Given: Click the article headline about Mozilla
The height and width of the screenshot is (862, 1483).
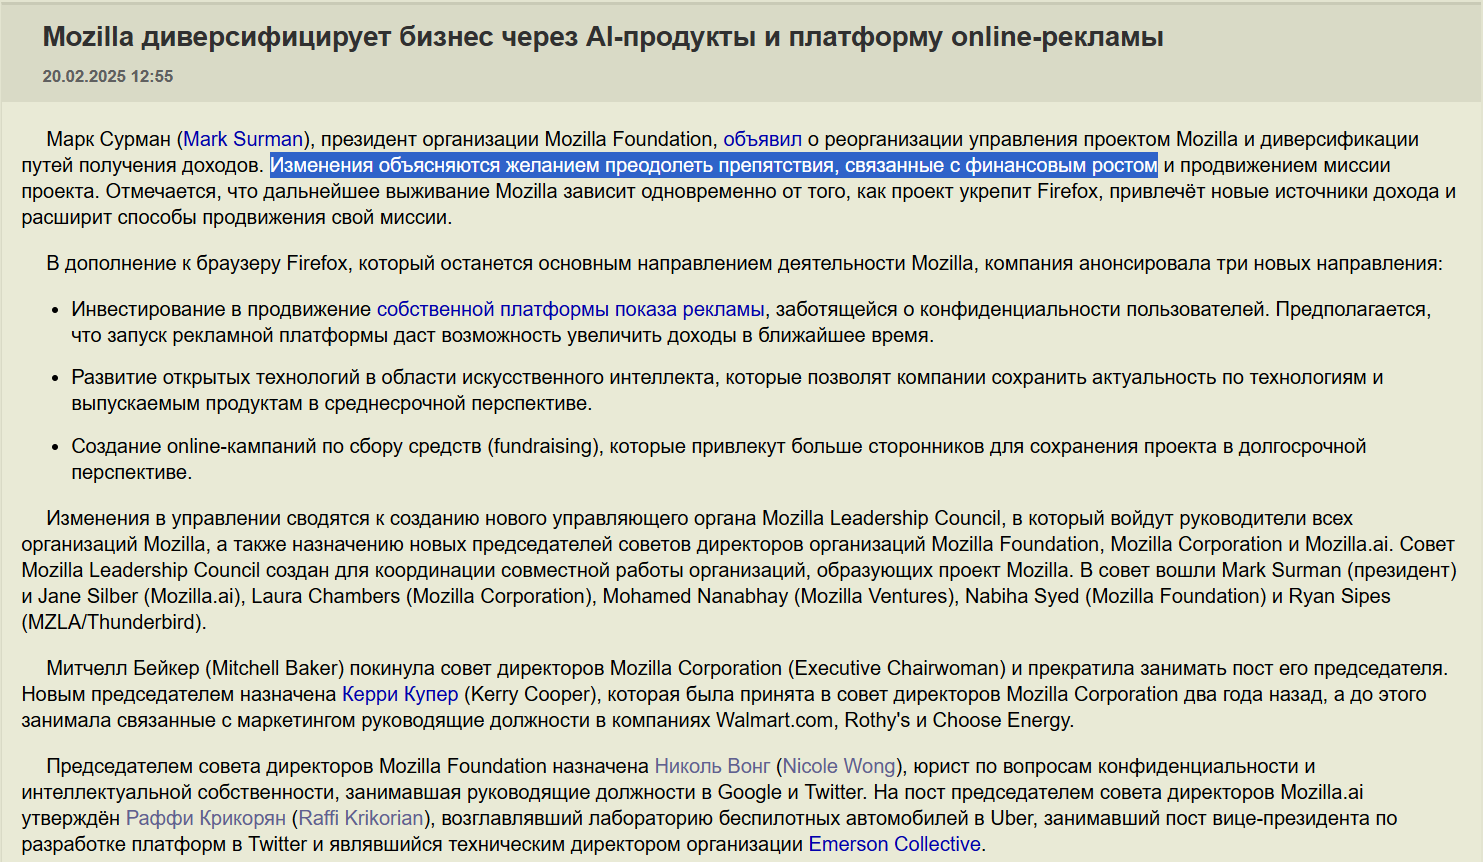Looking at the screenshot, I should pyautogui.click(x=603, y=37).
